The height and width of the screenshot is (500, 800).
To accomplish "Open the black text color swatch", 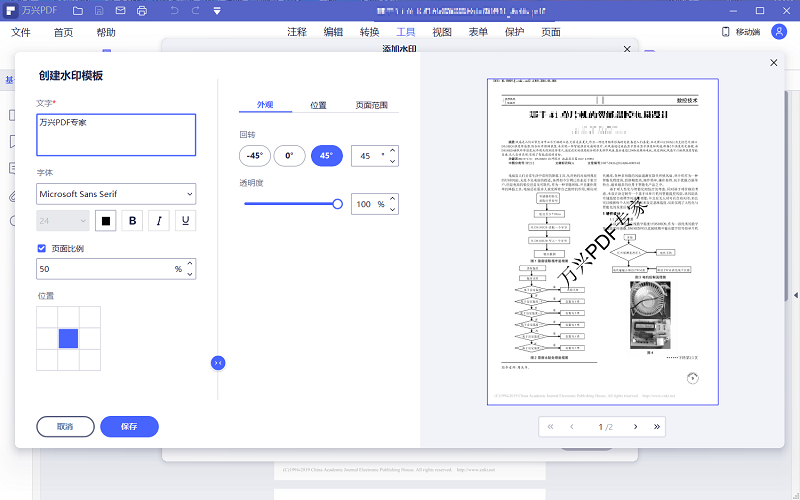I will click(x=106, y=220).
